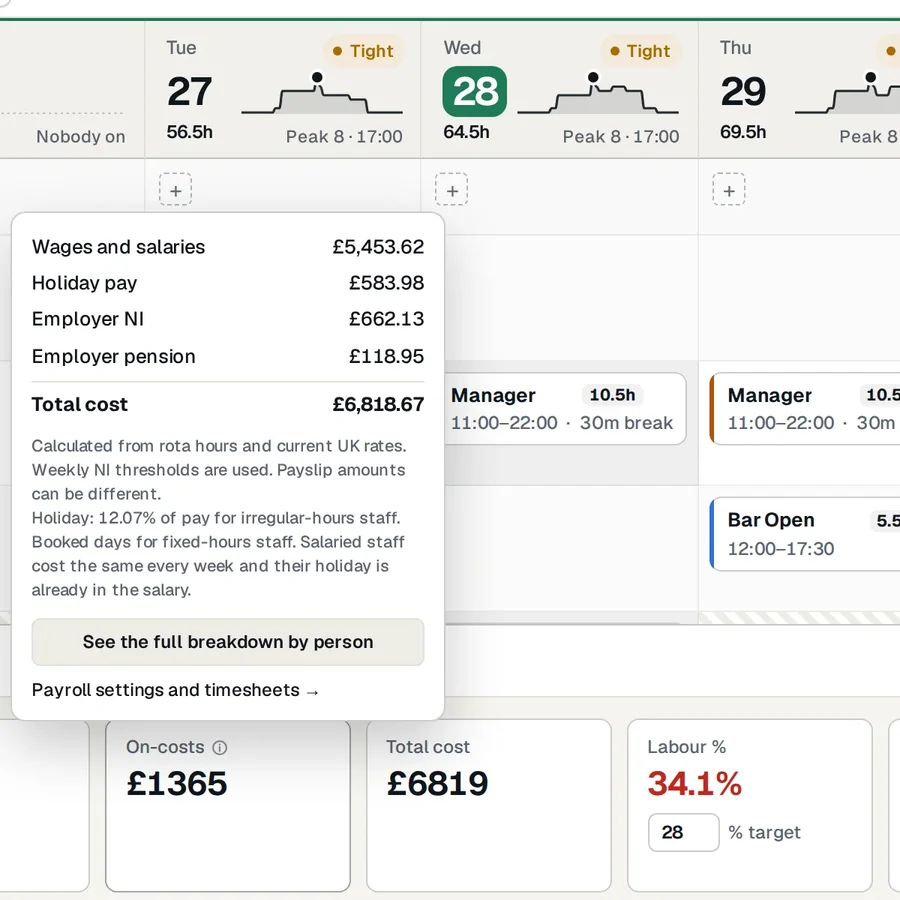Add a shift on Wednesday 28
The image size is (900, 900).
pos(452,189)
